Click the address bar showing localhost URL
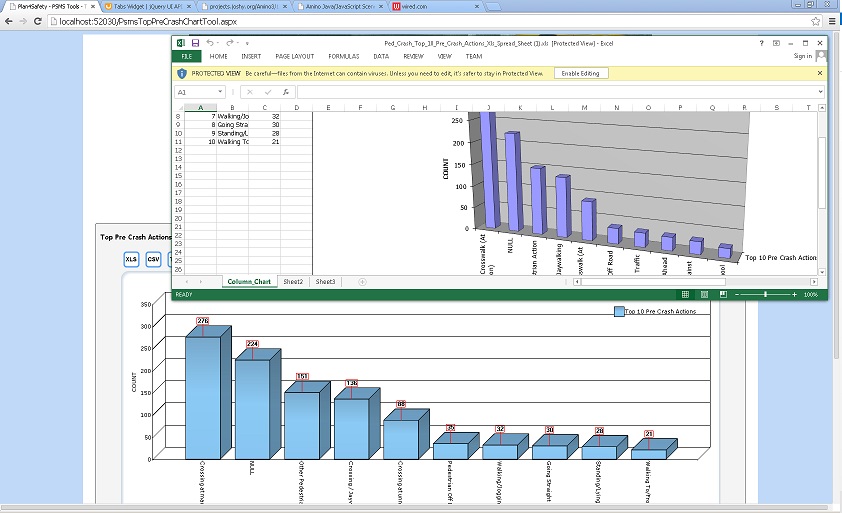 pos(428,21)
